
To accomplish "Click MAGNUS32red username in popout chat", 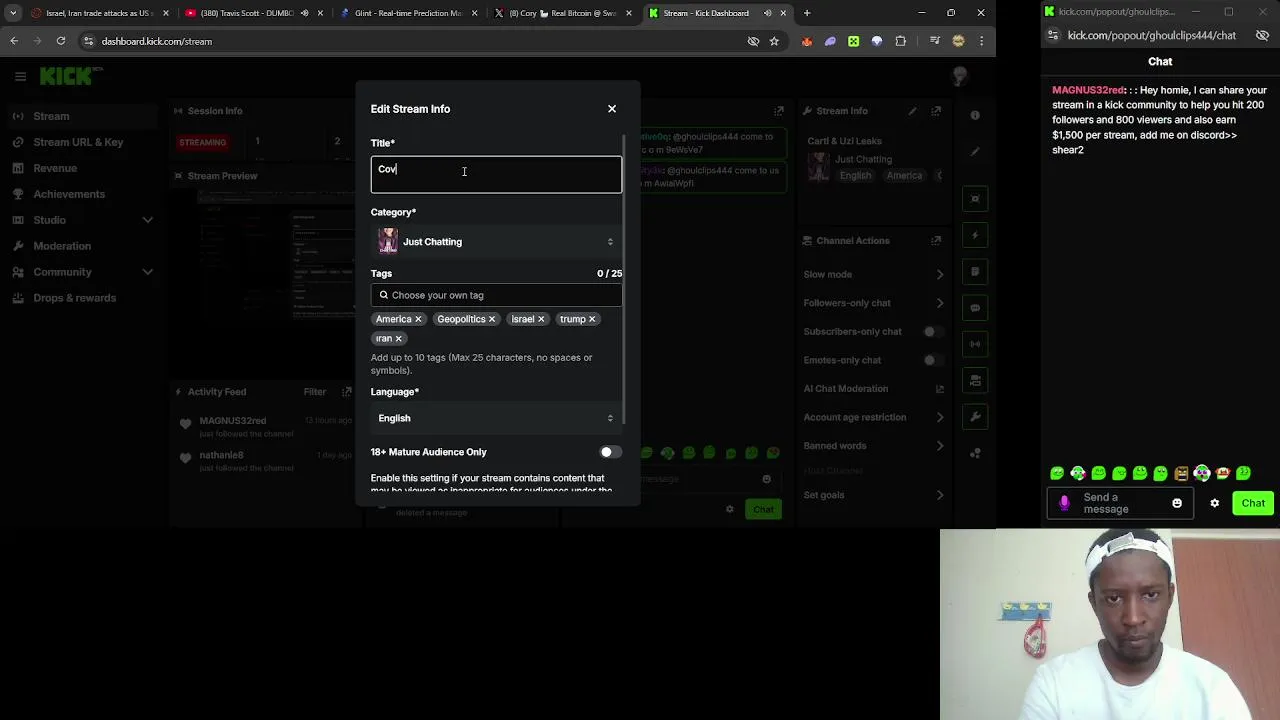I will 1088,90.
